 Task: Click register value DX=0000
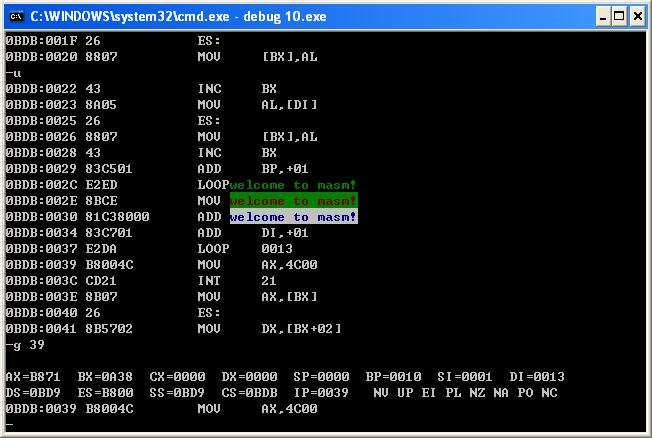[x=249, y=377]
